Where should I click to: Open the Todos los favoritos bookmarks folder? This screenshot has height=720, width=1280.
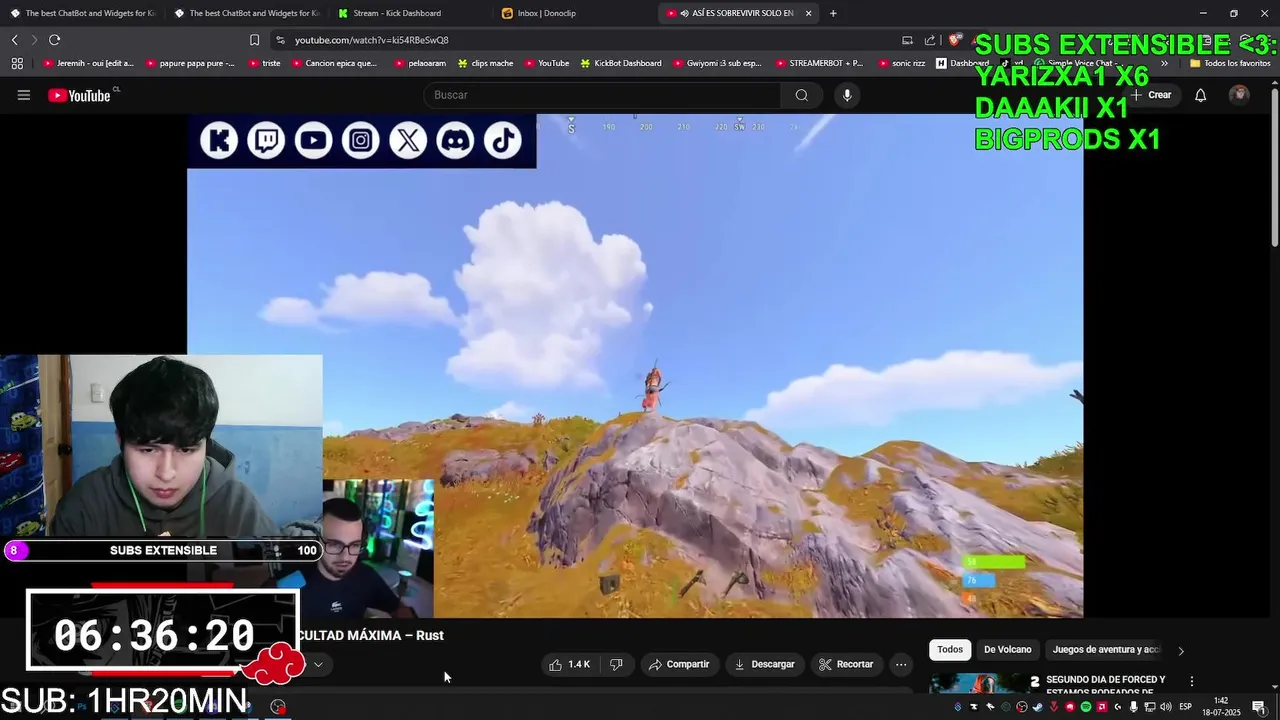tap(1230, 63)
